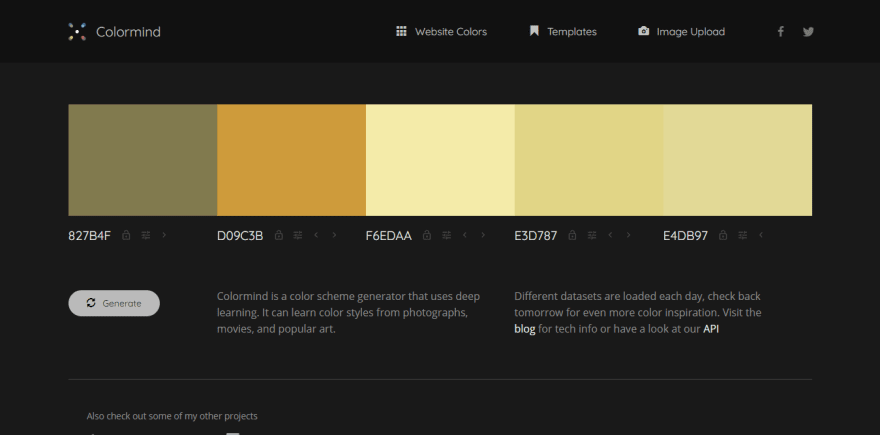The height and width of the screenshot is (435, 880).
Task: Select the E4DB97 color swatch
Action: [737, 160]
